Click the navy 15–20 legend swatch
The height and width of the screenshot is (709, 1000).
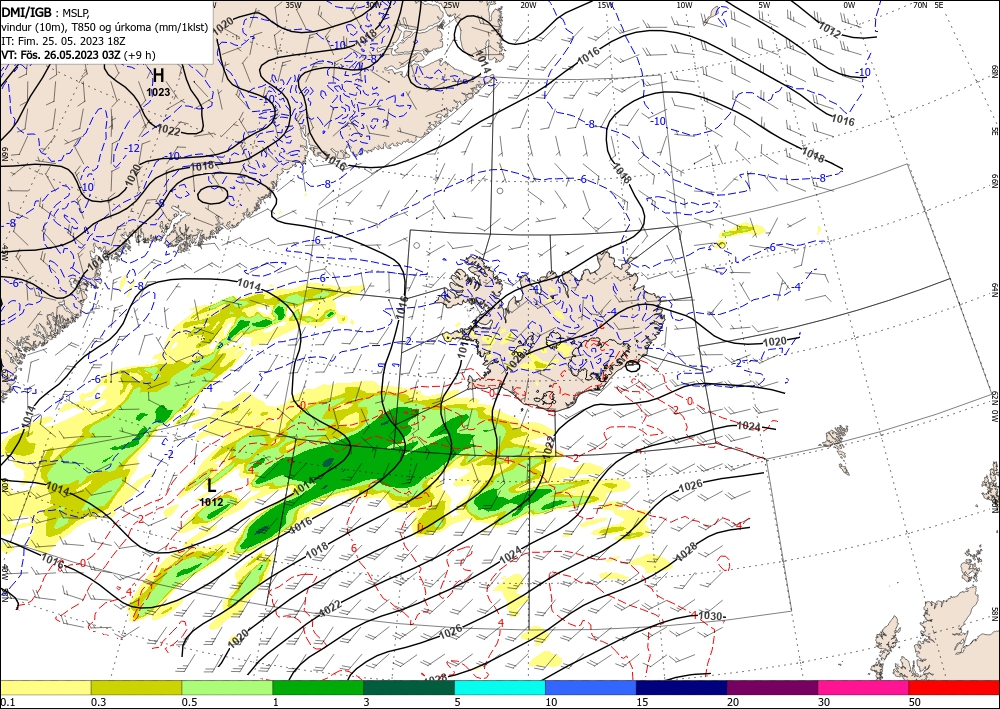[682, 687]
